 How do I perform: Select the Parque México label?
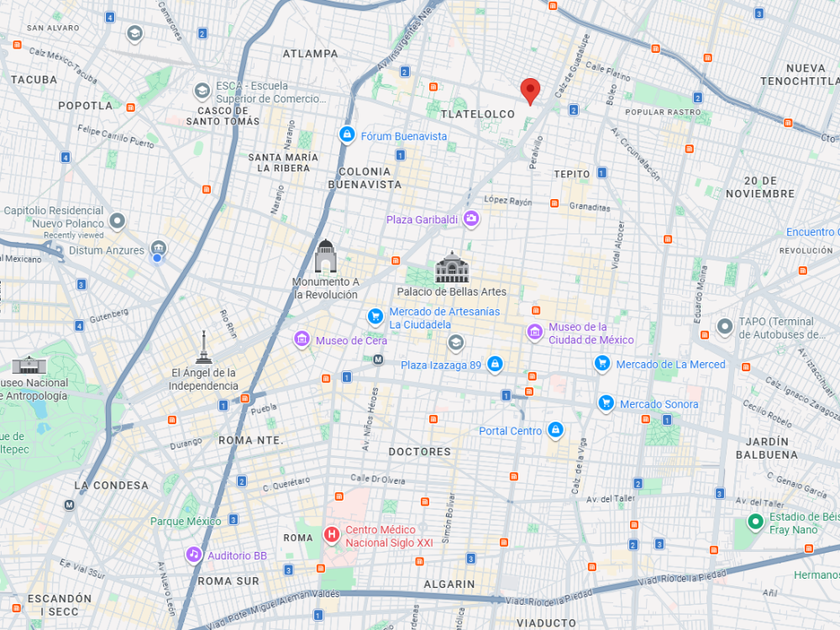click(185, 521)
